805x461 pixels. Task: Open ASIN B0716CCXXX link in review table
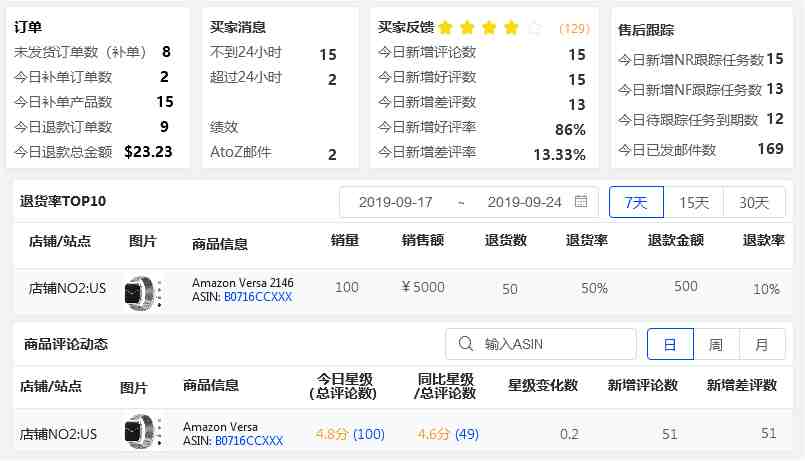(249, 440)
